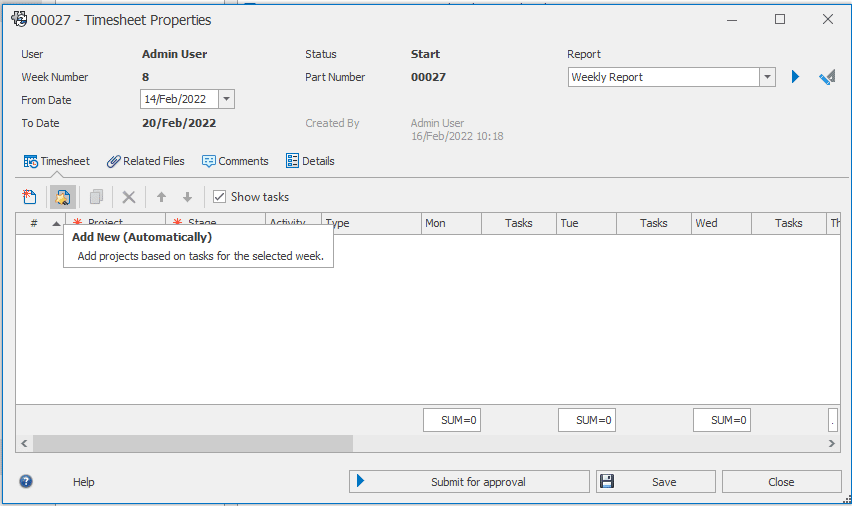Click the move up arrow icon
Viewport: 852px width, 506px height.
point(161,197)
